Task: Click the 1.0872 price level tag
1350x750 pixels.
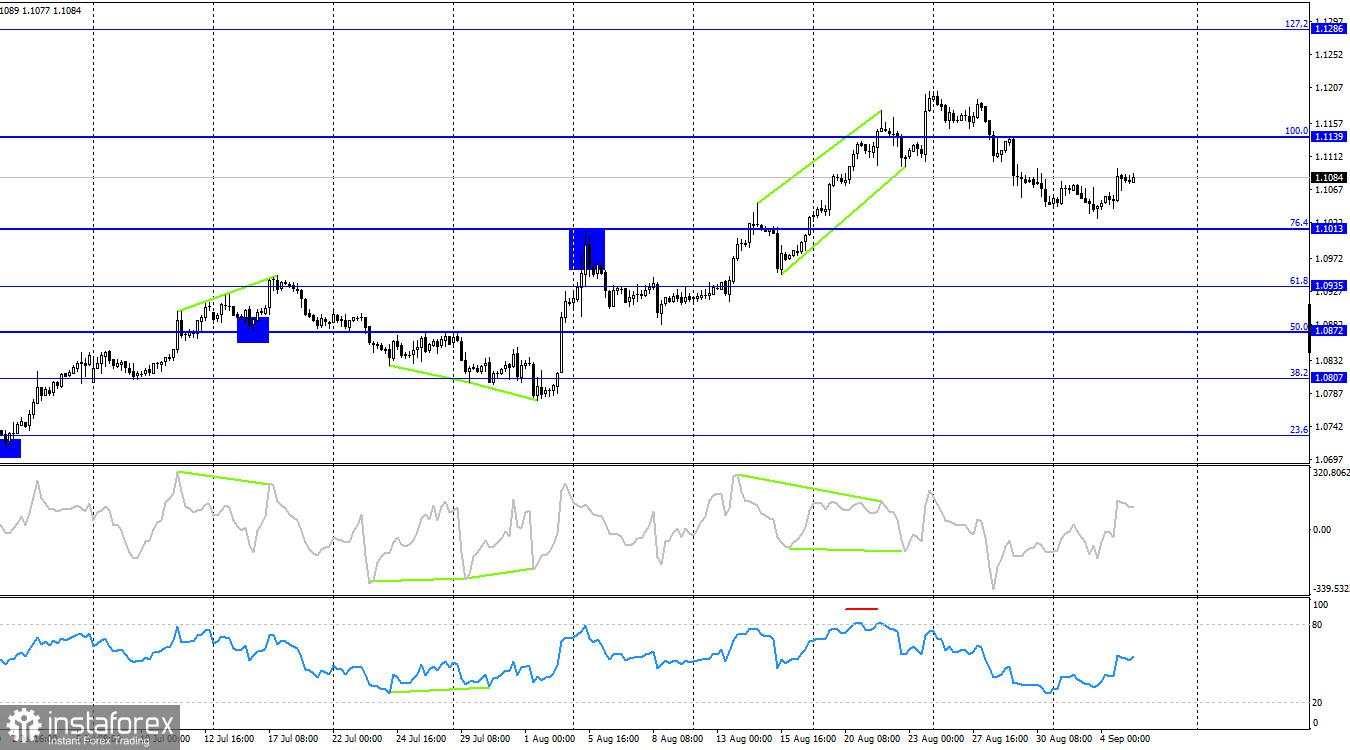Action: click(1328, 331)
